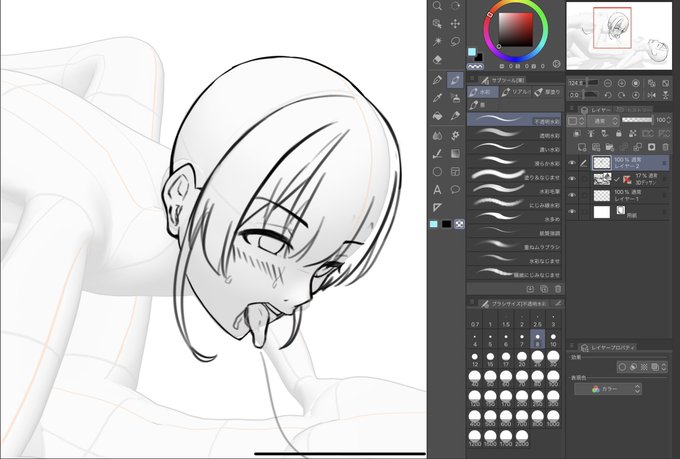The width and height of the screenshot is (680, 459).
Task: Select the Frame border tool
Action: 455,172
